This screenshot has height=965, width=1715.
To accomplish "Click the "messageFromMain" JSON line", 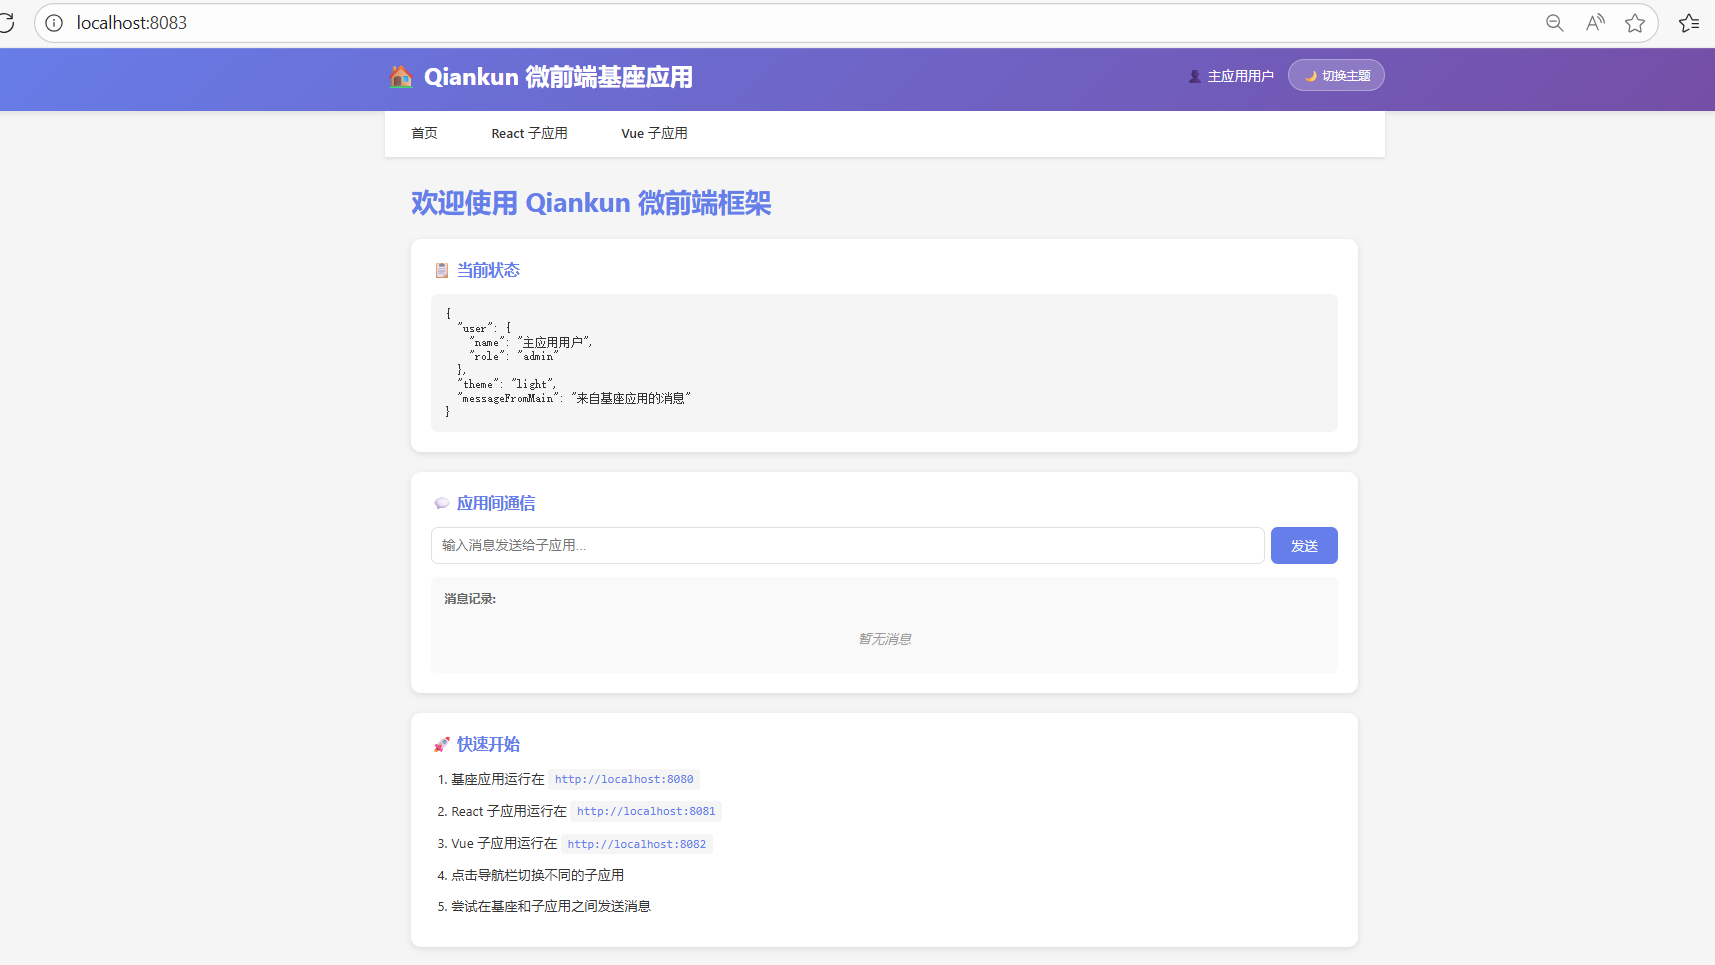I will 574,398.
